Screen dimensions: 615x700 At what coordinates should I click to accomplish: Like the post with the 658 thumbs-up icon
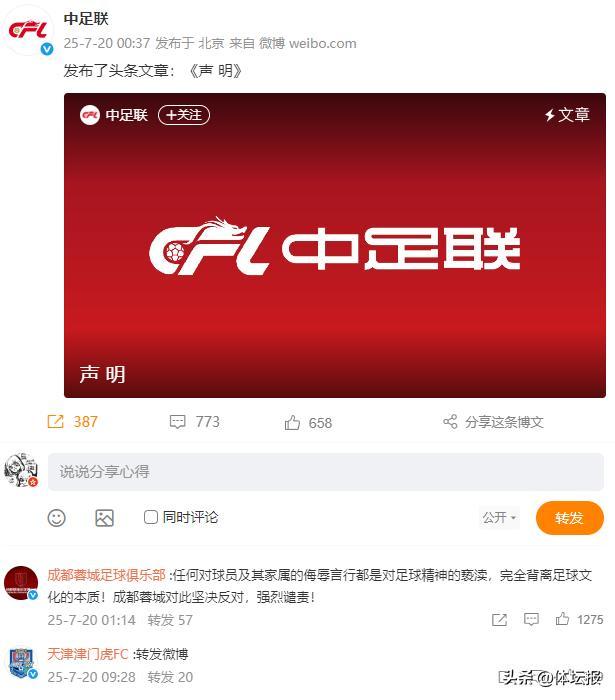coord(292,422)
